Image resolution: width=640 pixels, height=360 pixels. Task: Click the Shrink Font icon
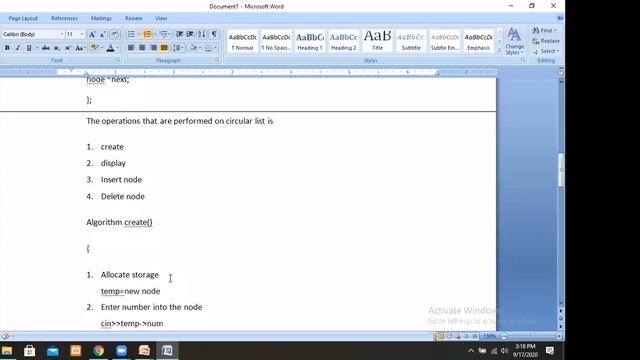103,34
